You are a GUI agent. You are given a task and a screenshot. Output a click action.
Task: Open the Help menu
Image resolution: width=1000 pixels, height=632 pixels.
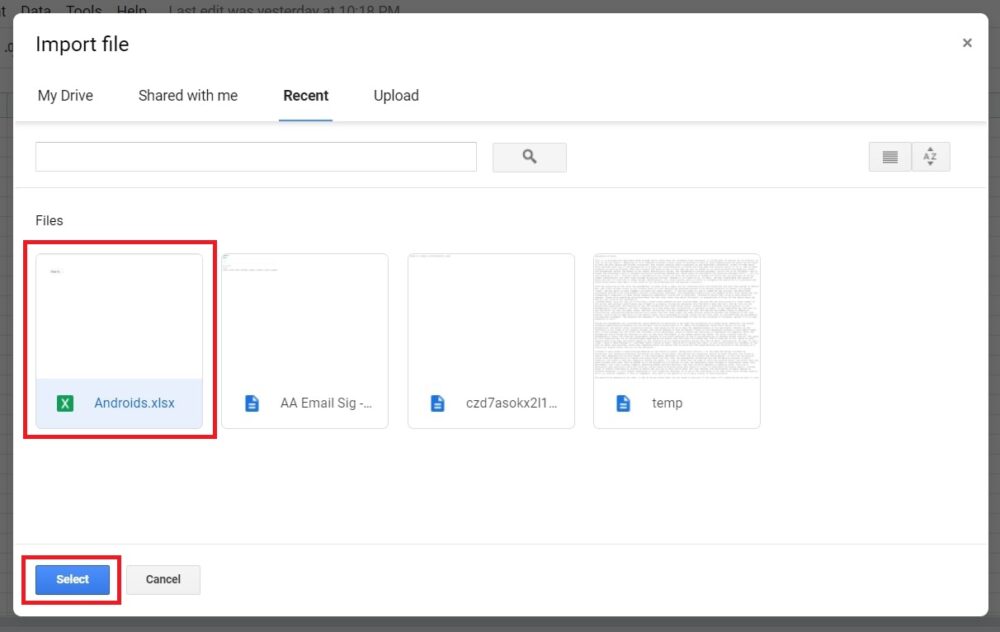click(x=131, y=10)
